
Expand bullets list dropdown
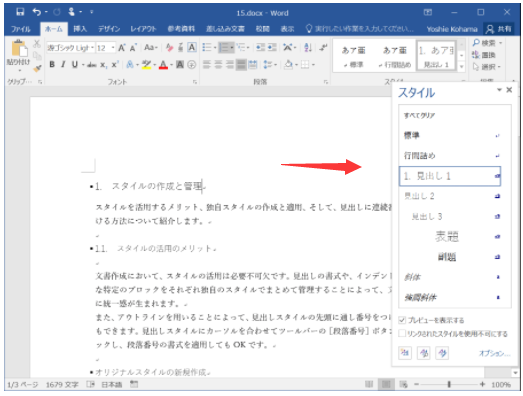pyautogui.click(x=215, y=48)
